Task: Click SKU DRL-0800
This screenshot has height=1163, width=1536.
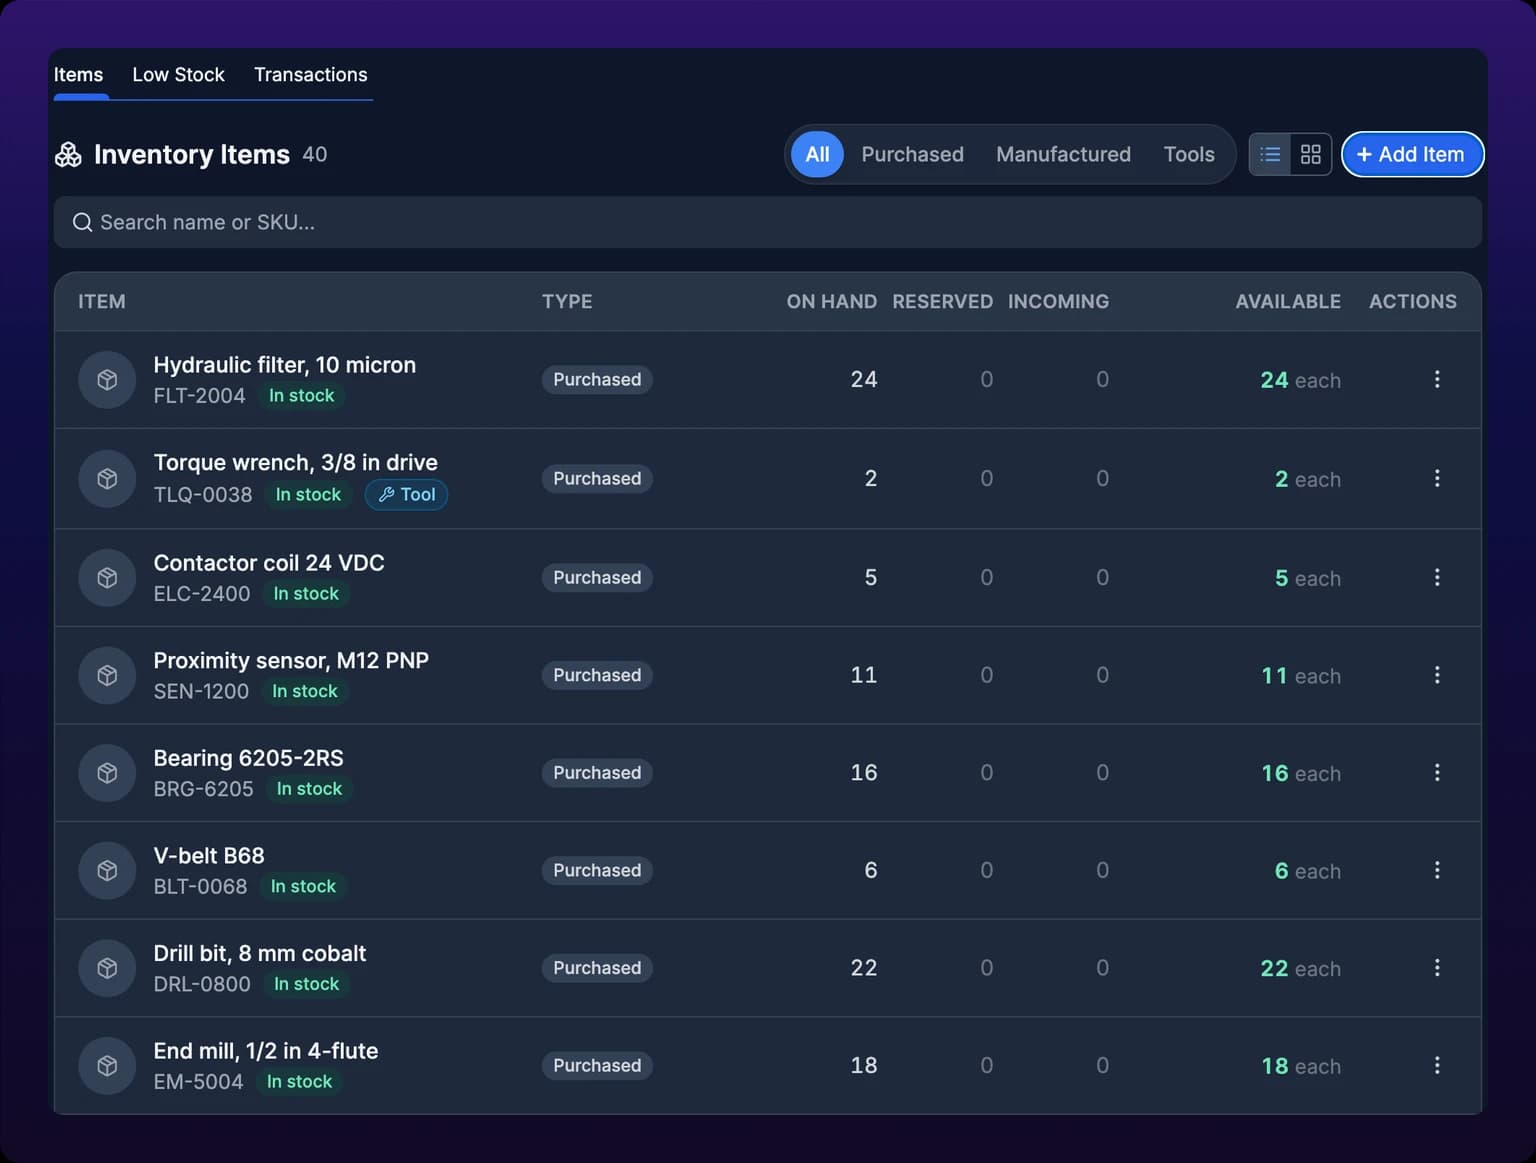Action: 201,984
